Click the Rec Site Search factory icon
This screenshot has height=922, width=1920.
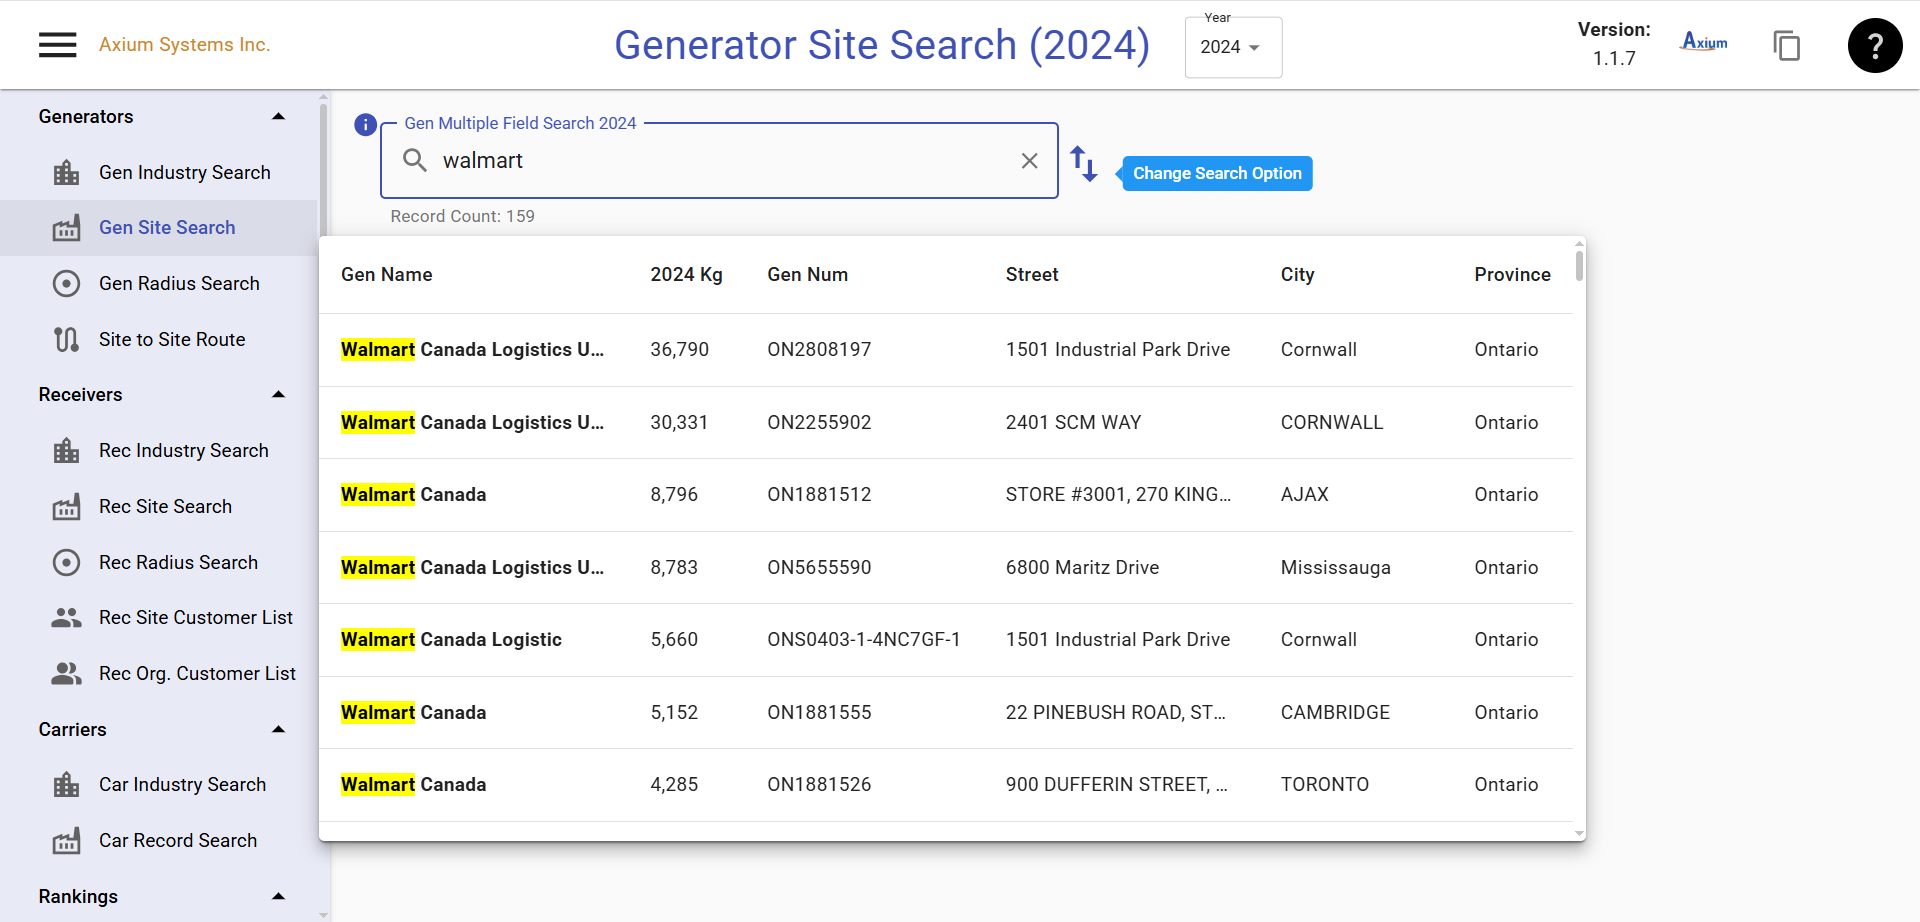(x=66, y=507)
